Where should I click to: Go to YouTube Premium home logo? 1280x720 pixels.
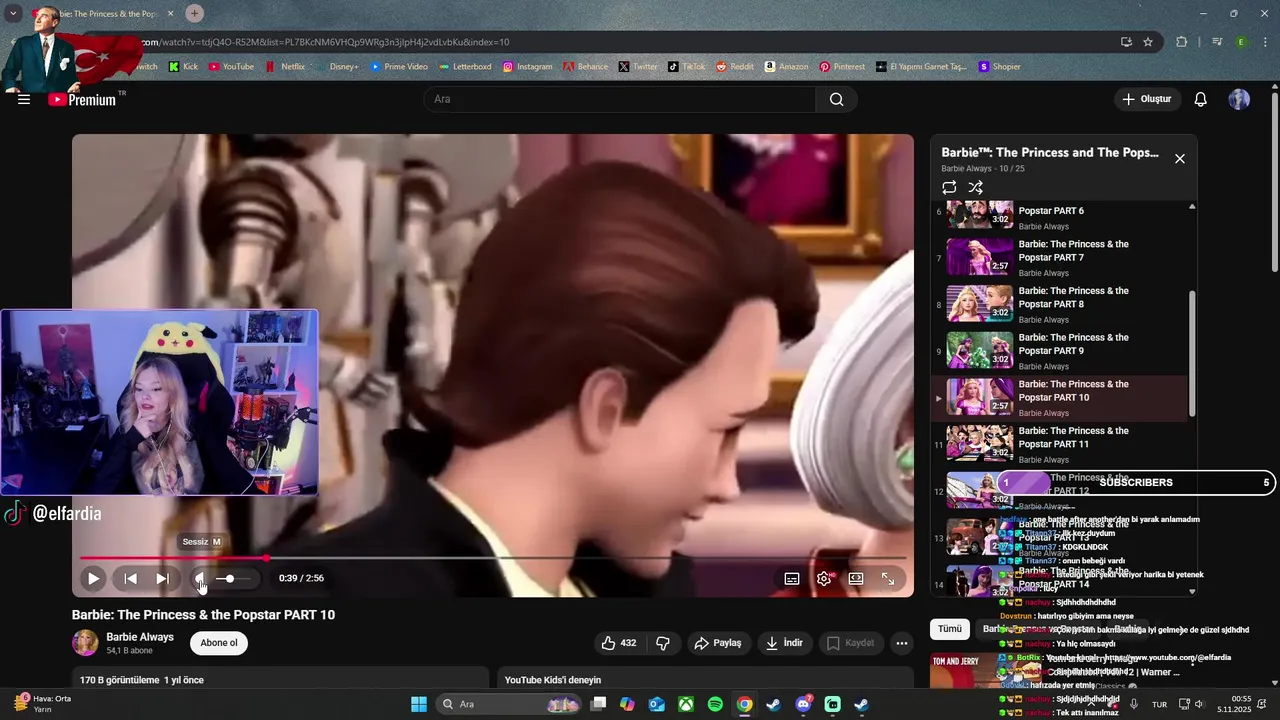point(82,99)
